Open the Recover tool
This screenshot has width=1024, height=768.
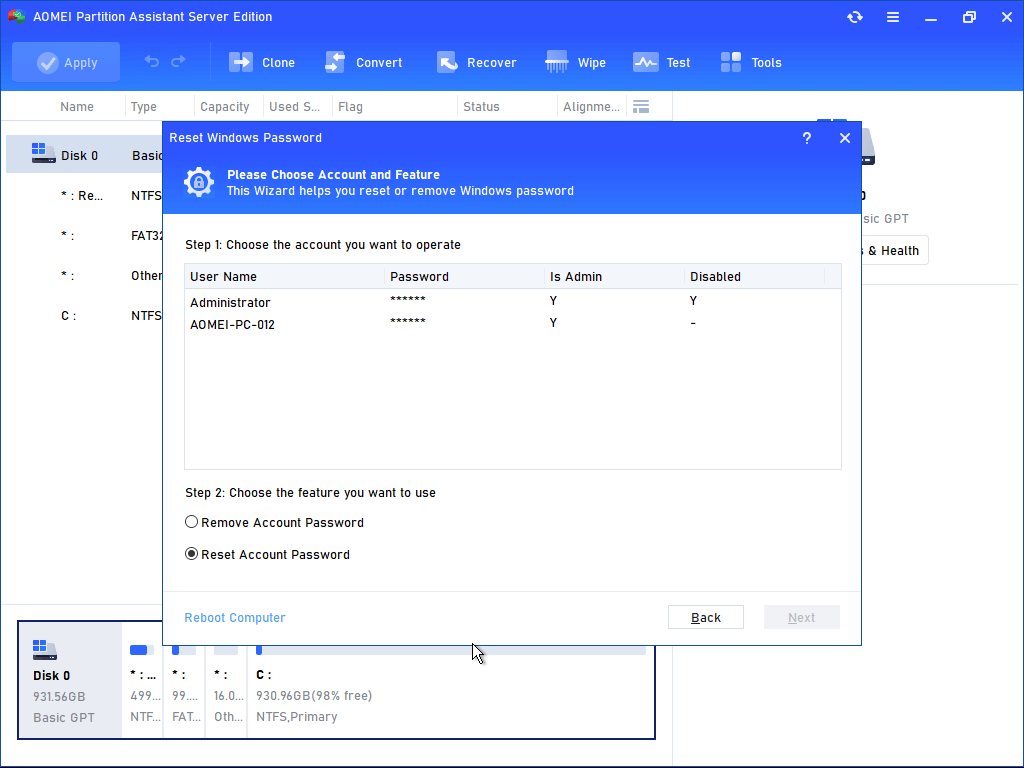pyautogui.click(x=476, y=63)
